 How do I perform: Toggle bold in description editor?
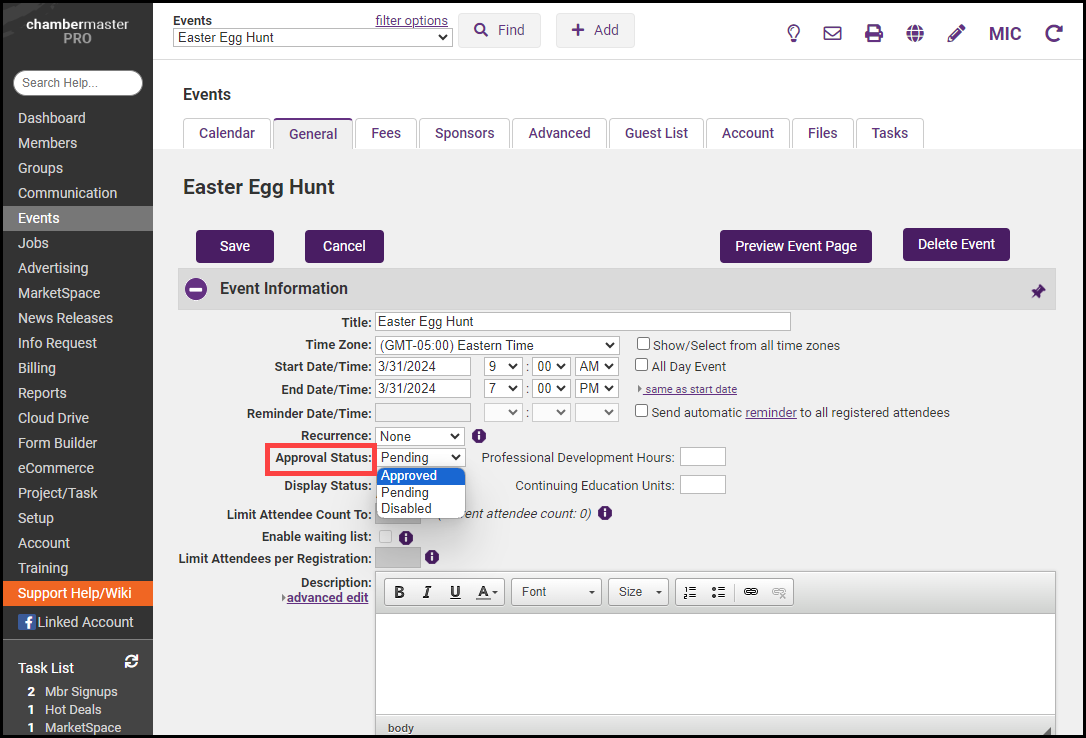tap(399, 592)
